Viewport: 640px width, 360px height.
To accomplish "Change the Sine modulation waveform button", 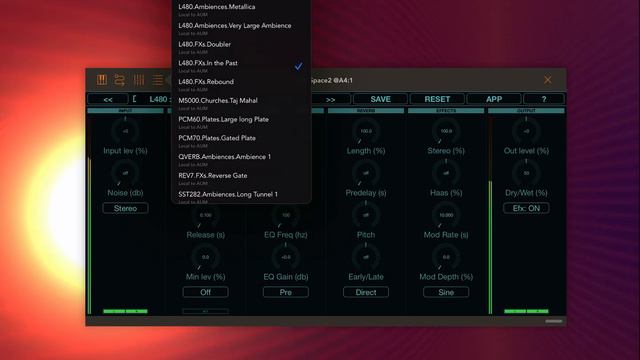I will pos(446,292).
